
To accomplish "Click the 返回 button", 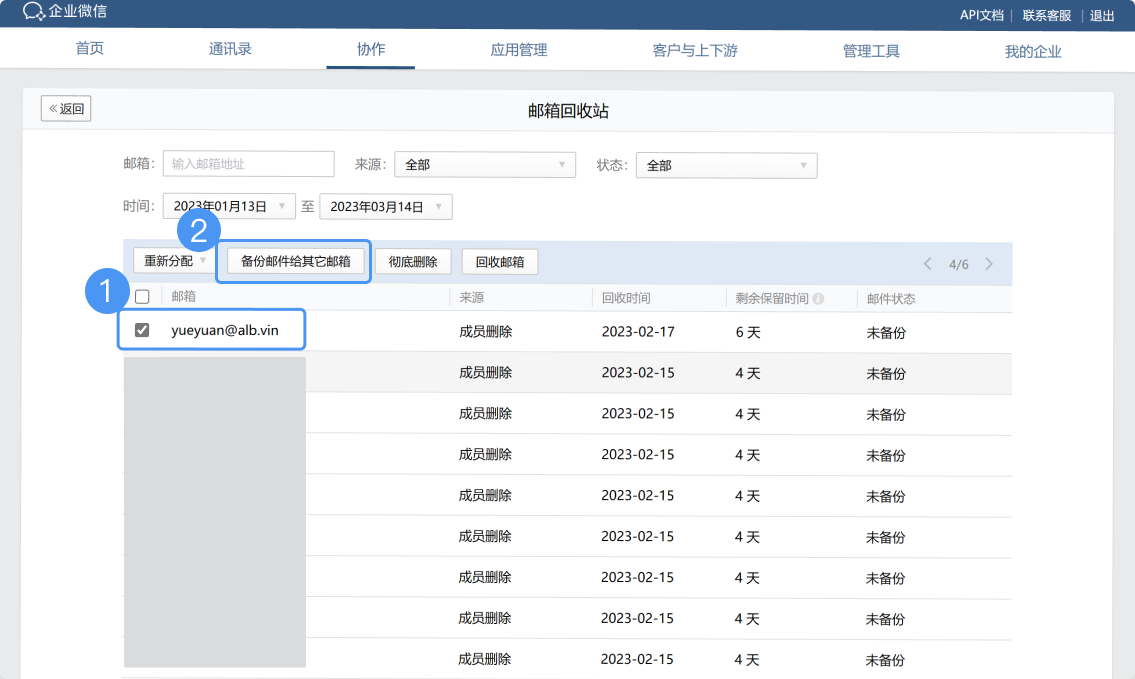I will click(x=65, y=108).
